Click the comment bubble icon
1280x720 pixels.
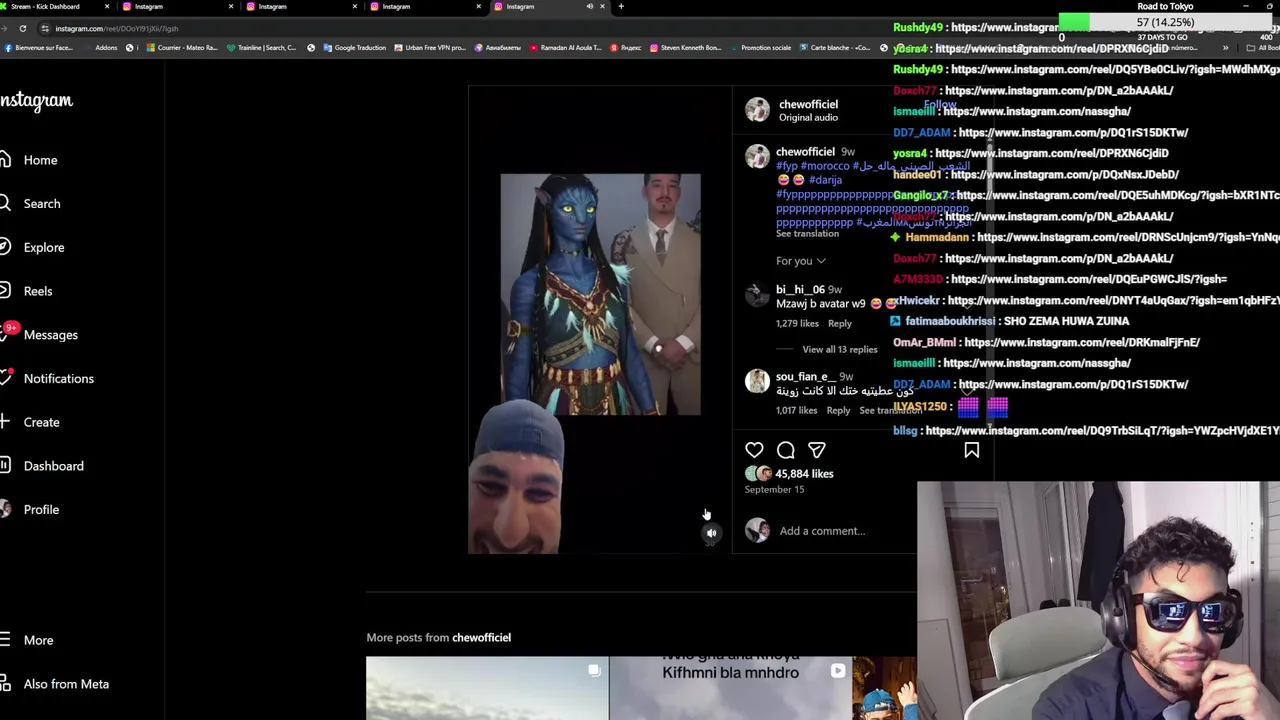[786, 450]
